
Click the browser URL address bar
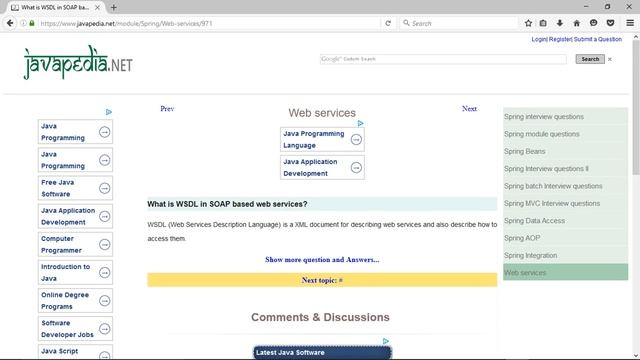point(208,23)
